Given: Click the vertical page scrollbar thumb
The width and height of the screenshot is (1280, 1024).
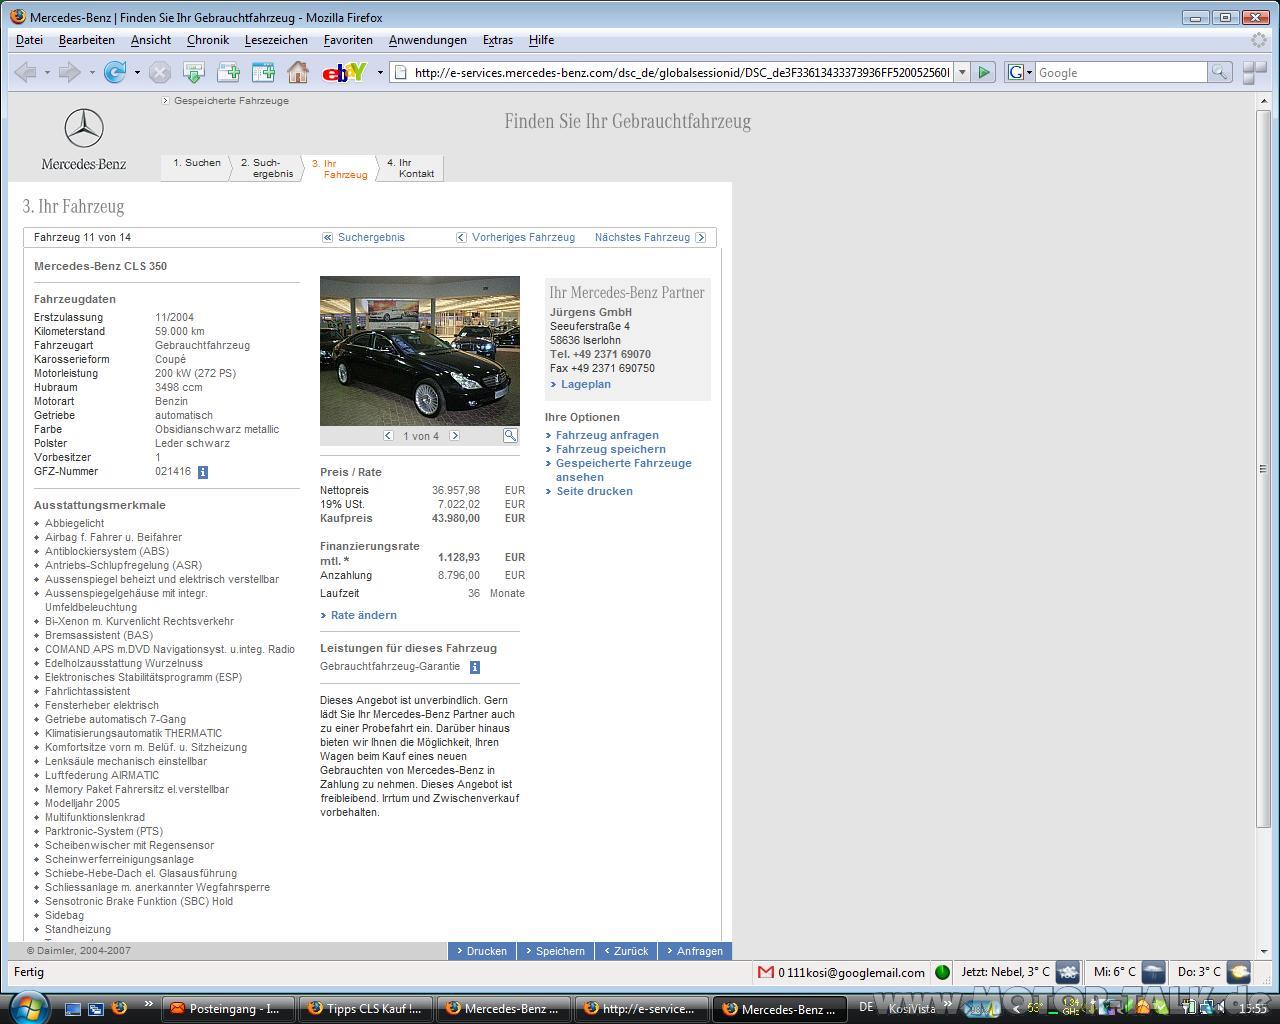Looking at the screenshot, I should tap(1263, 468).
